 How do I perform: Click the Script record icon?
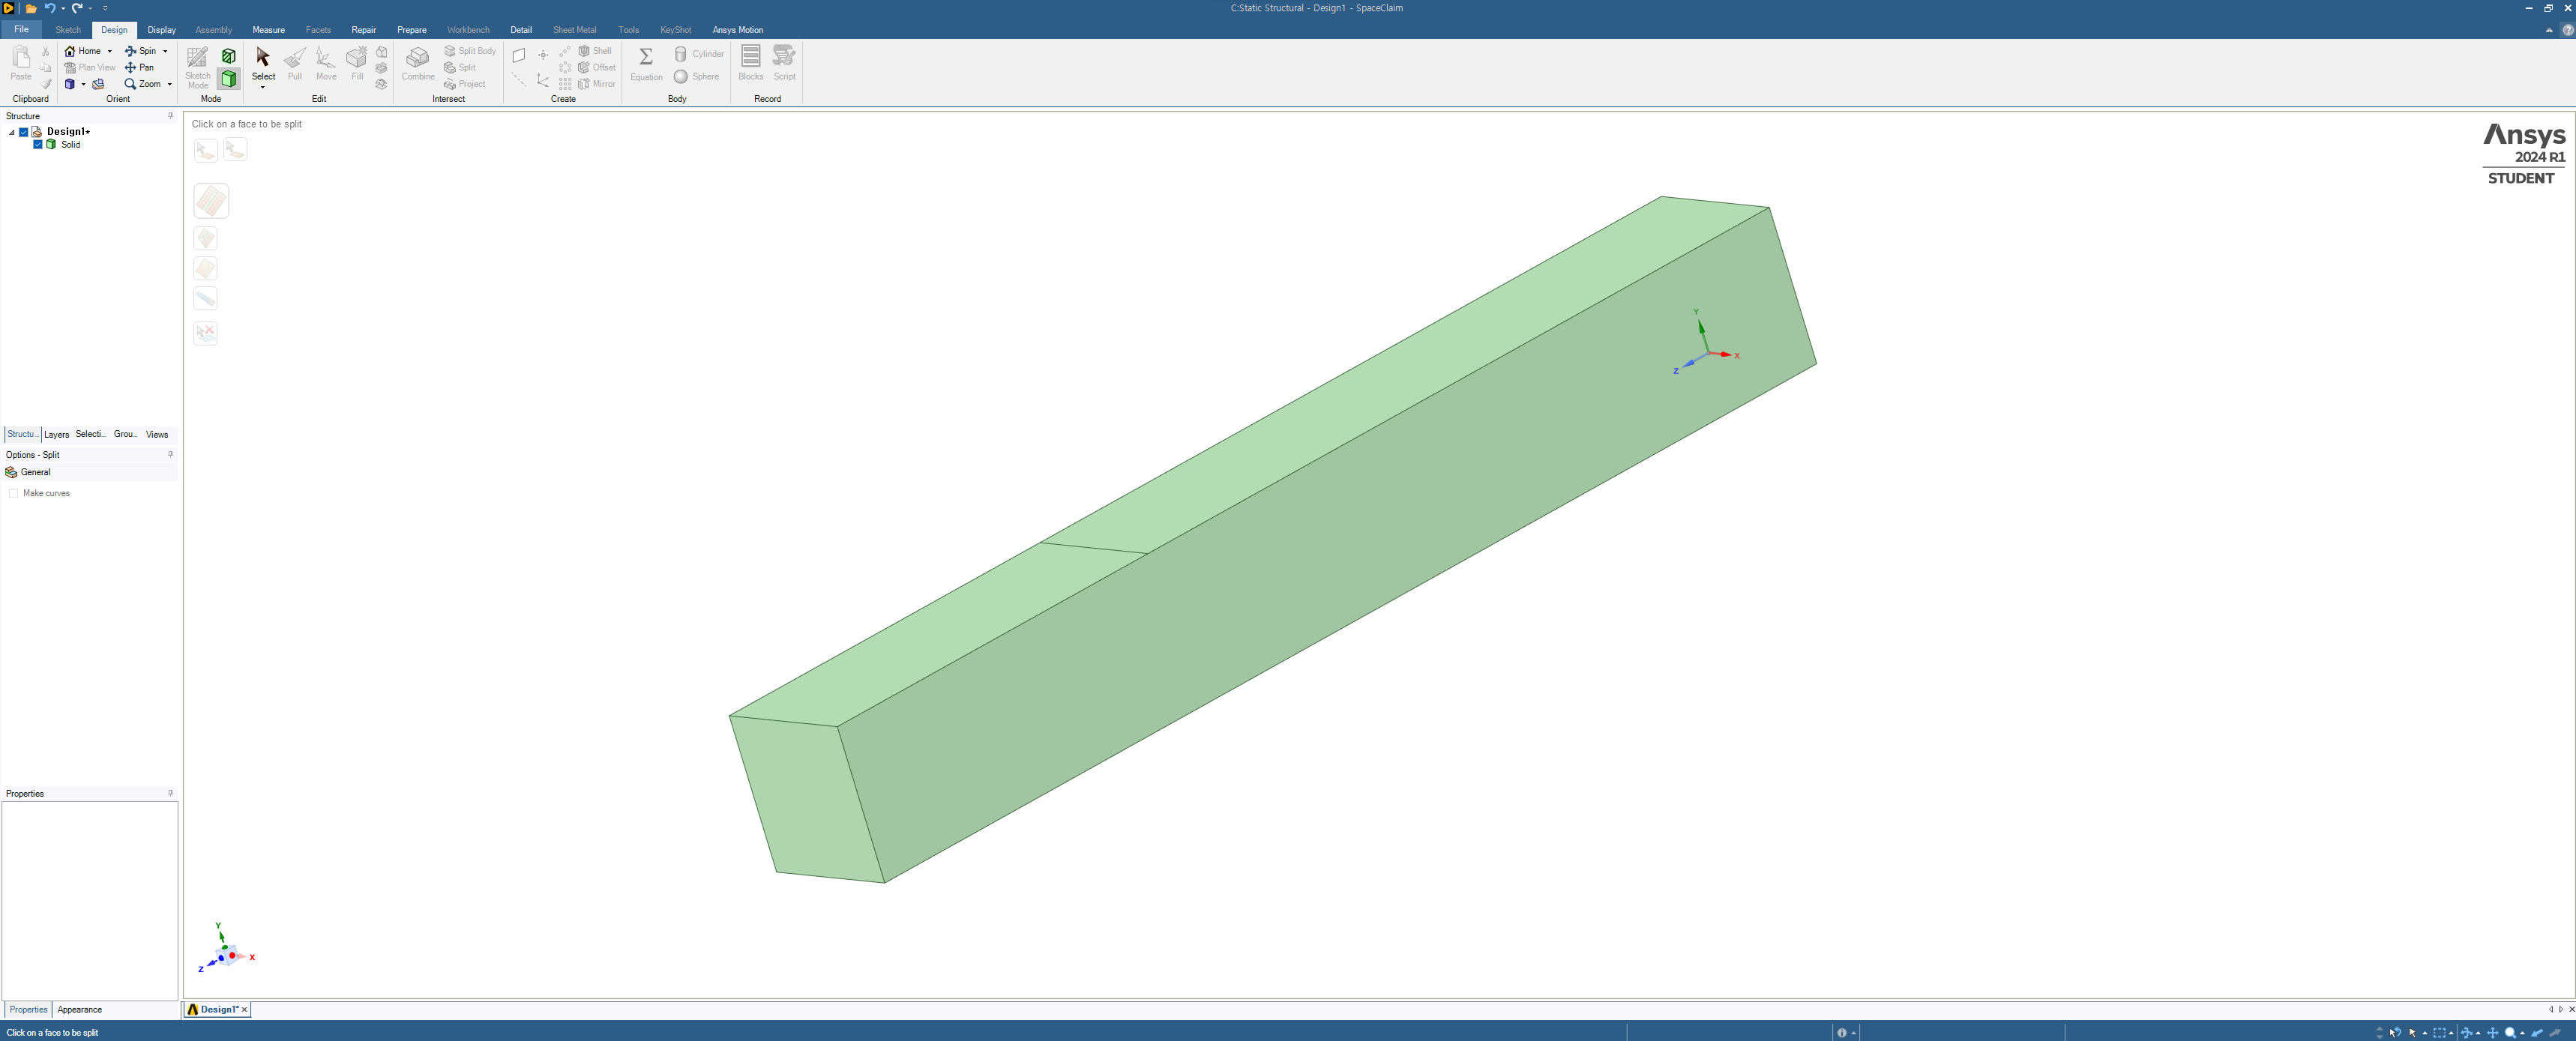[784, 56]
